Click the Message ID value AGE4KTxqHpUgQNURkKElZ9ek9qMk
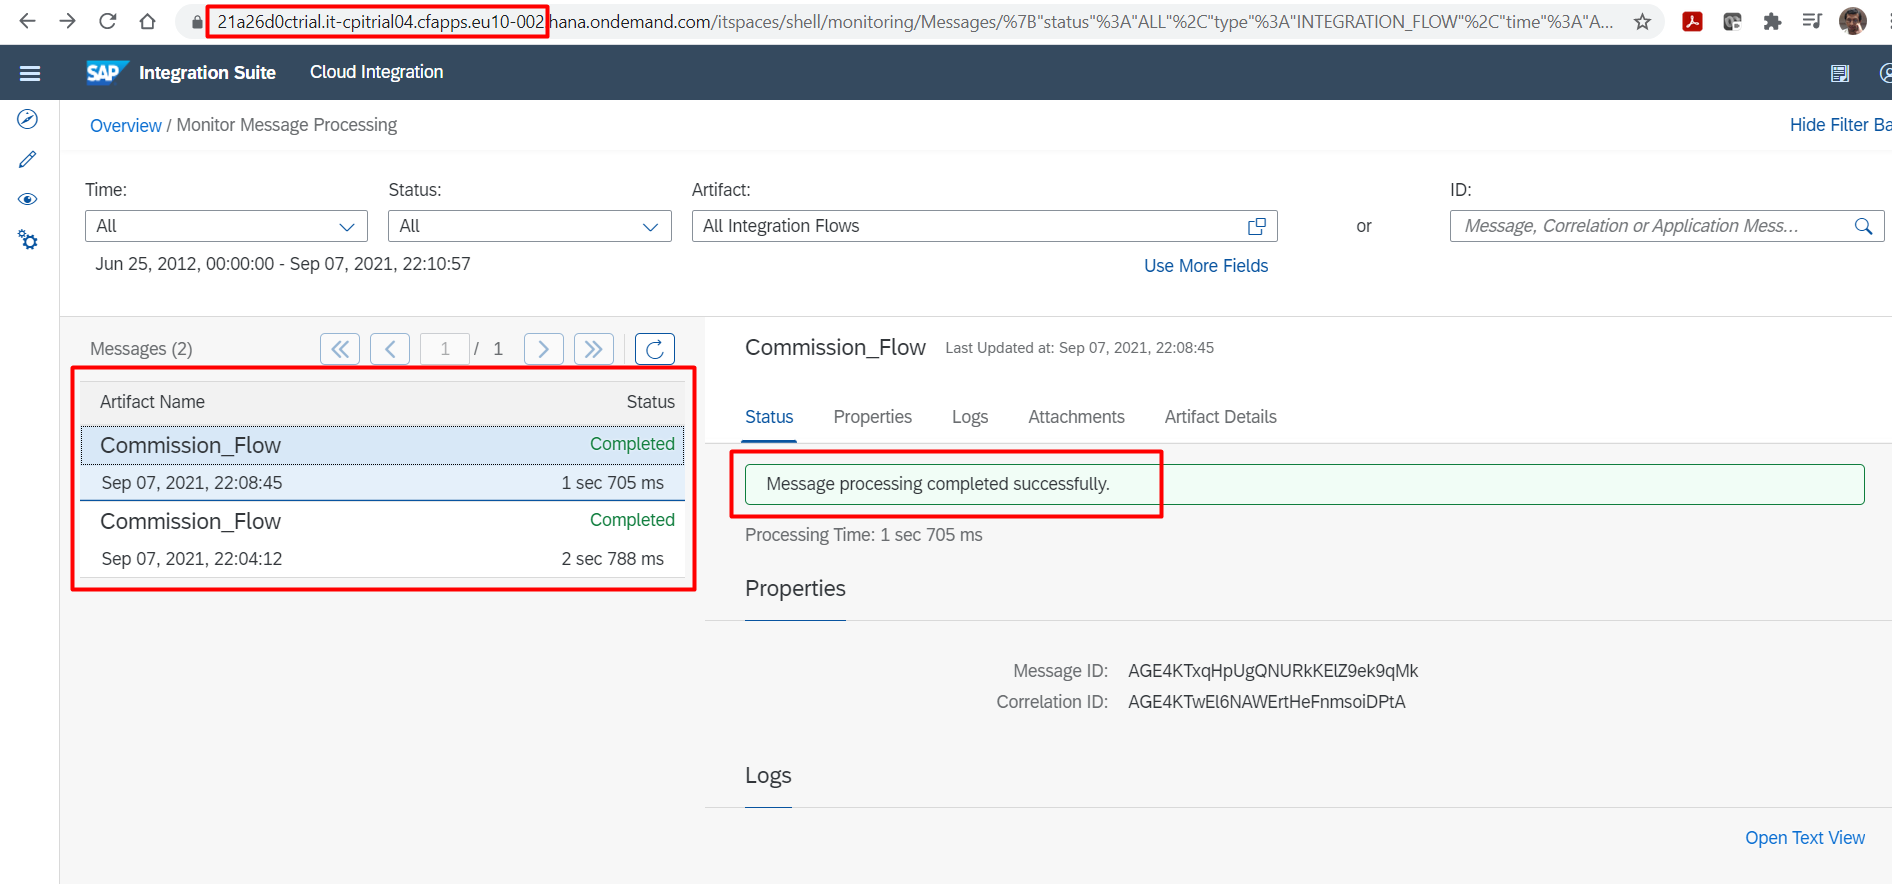Screen dimensions: 1892x884 tap(1273, 671)
